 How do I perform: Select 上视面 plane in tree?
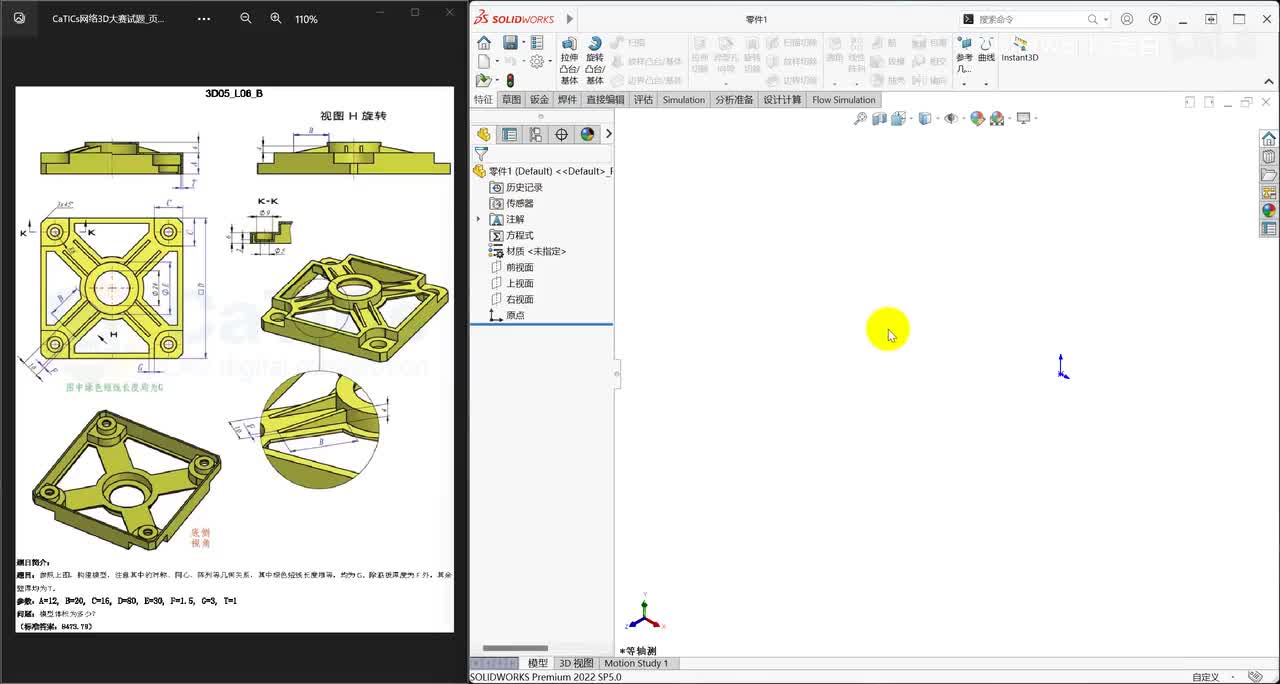coord(512,283)
